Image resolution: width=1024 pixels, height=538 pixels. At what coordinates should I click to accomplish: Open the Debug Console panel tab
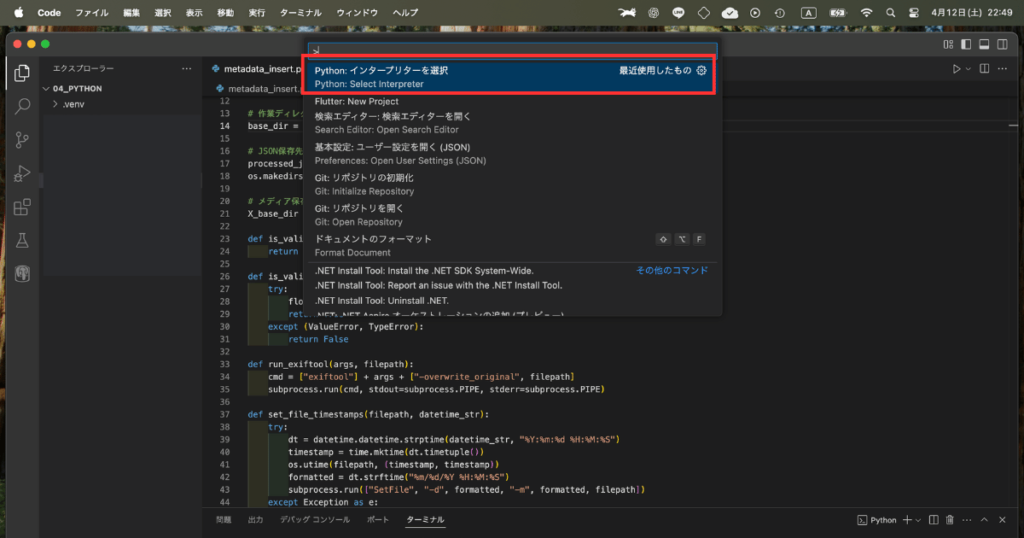(315, 520)
